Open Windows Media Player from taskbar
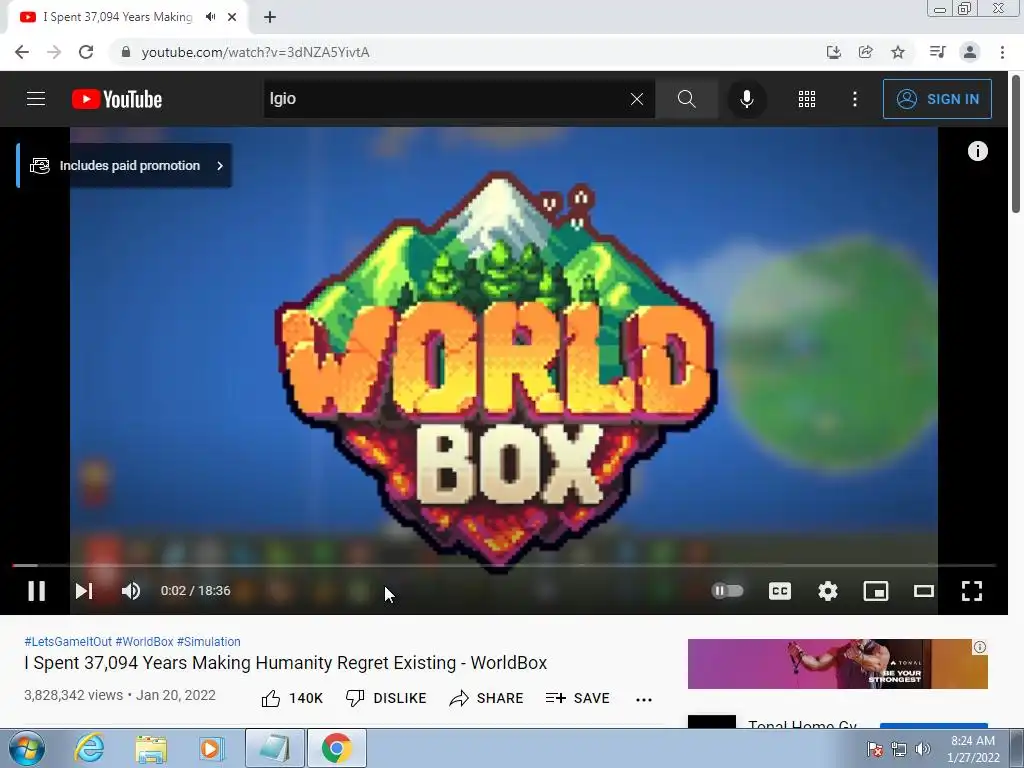1024x768 pixels. tap(210, 748)
